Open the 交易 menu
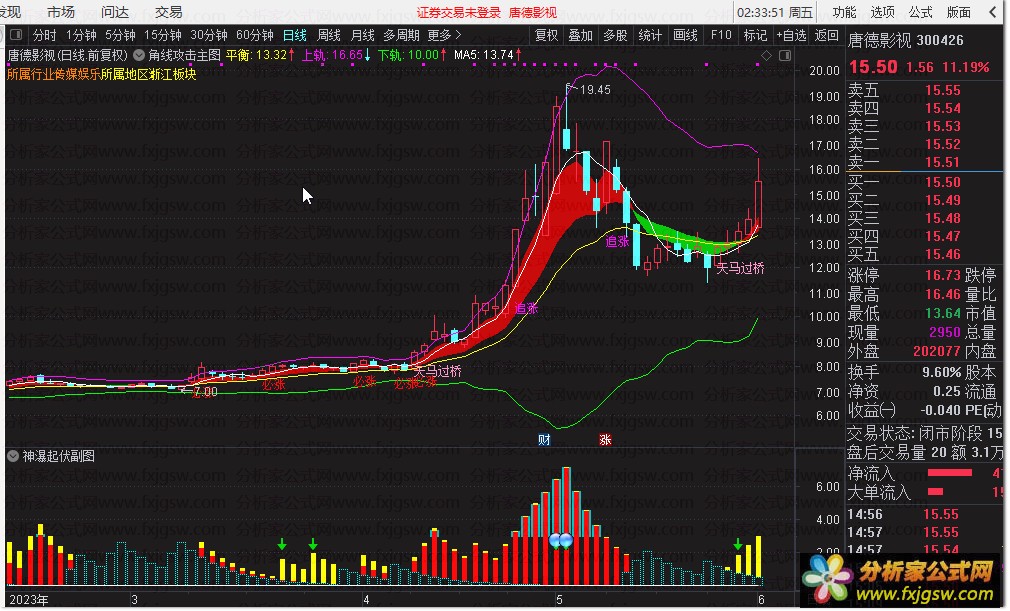 168,12
